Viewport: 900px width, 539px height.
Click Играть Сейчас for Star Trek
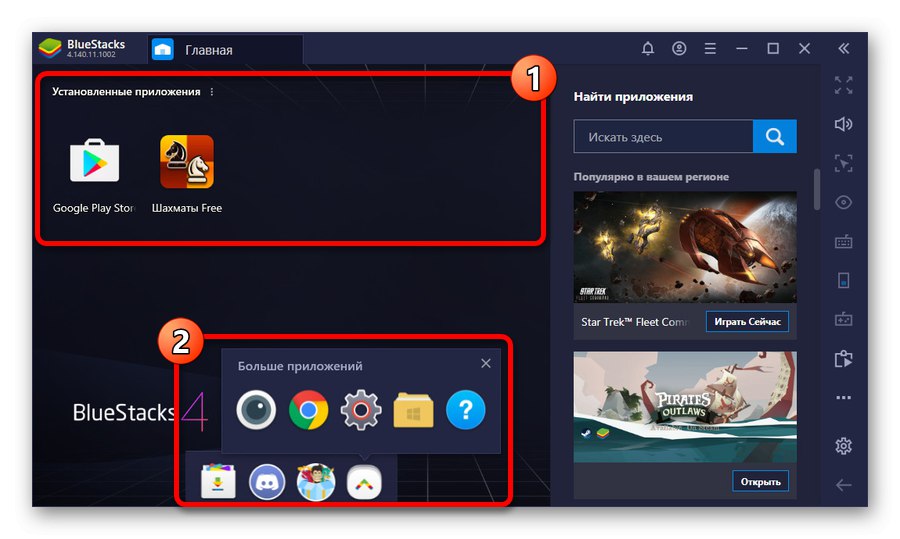coord(747,321)
